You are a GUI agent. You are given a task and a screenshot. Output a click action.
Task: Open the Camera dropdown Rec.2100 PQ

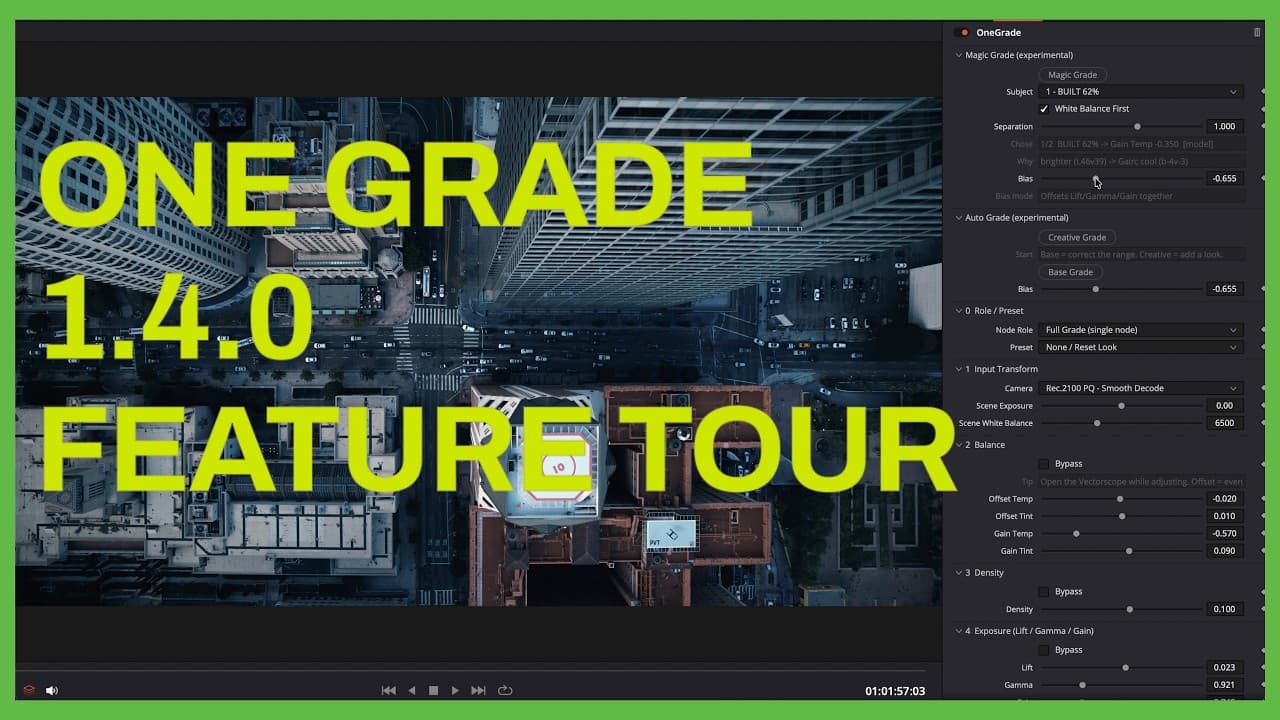coord(1140,388)
